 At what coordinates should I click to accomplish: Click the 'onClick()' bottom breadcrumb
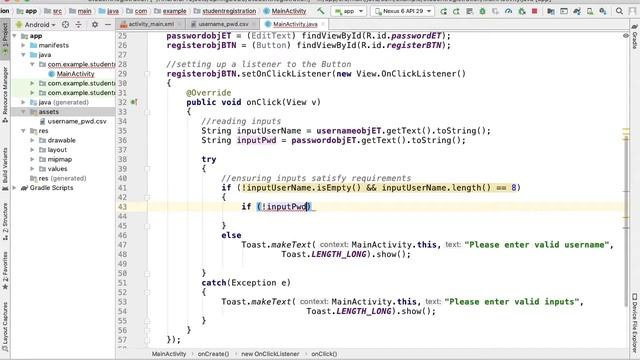[x=324, y=354]
